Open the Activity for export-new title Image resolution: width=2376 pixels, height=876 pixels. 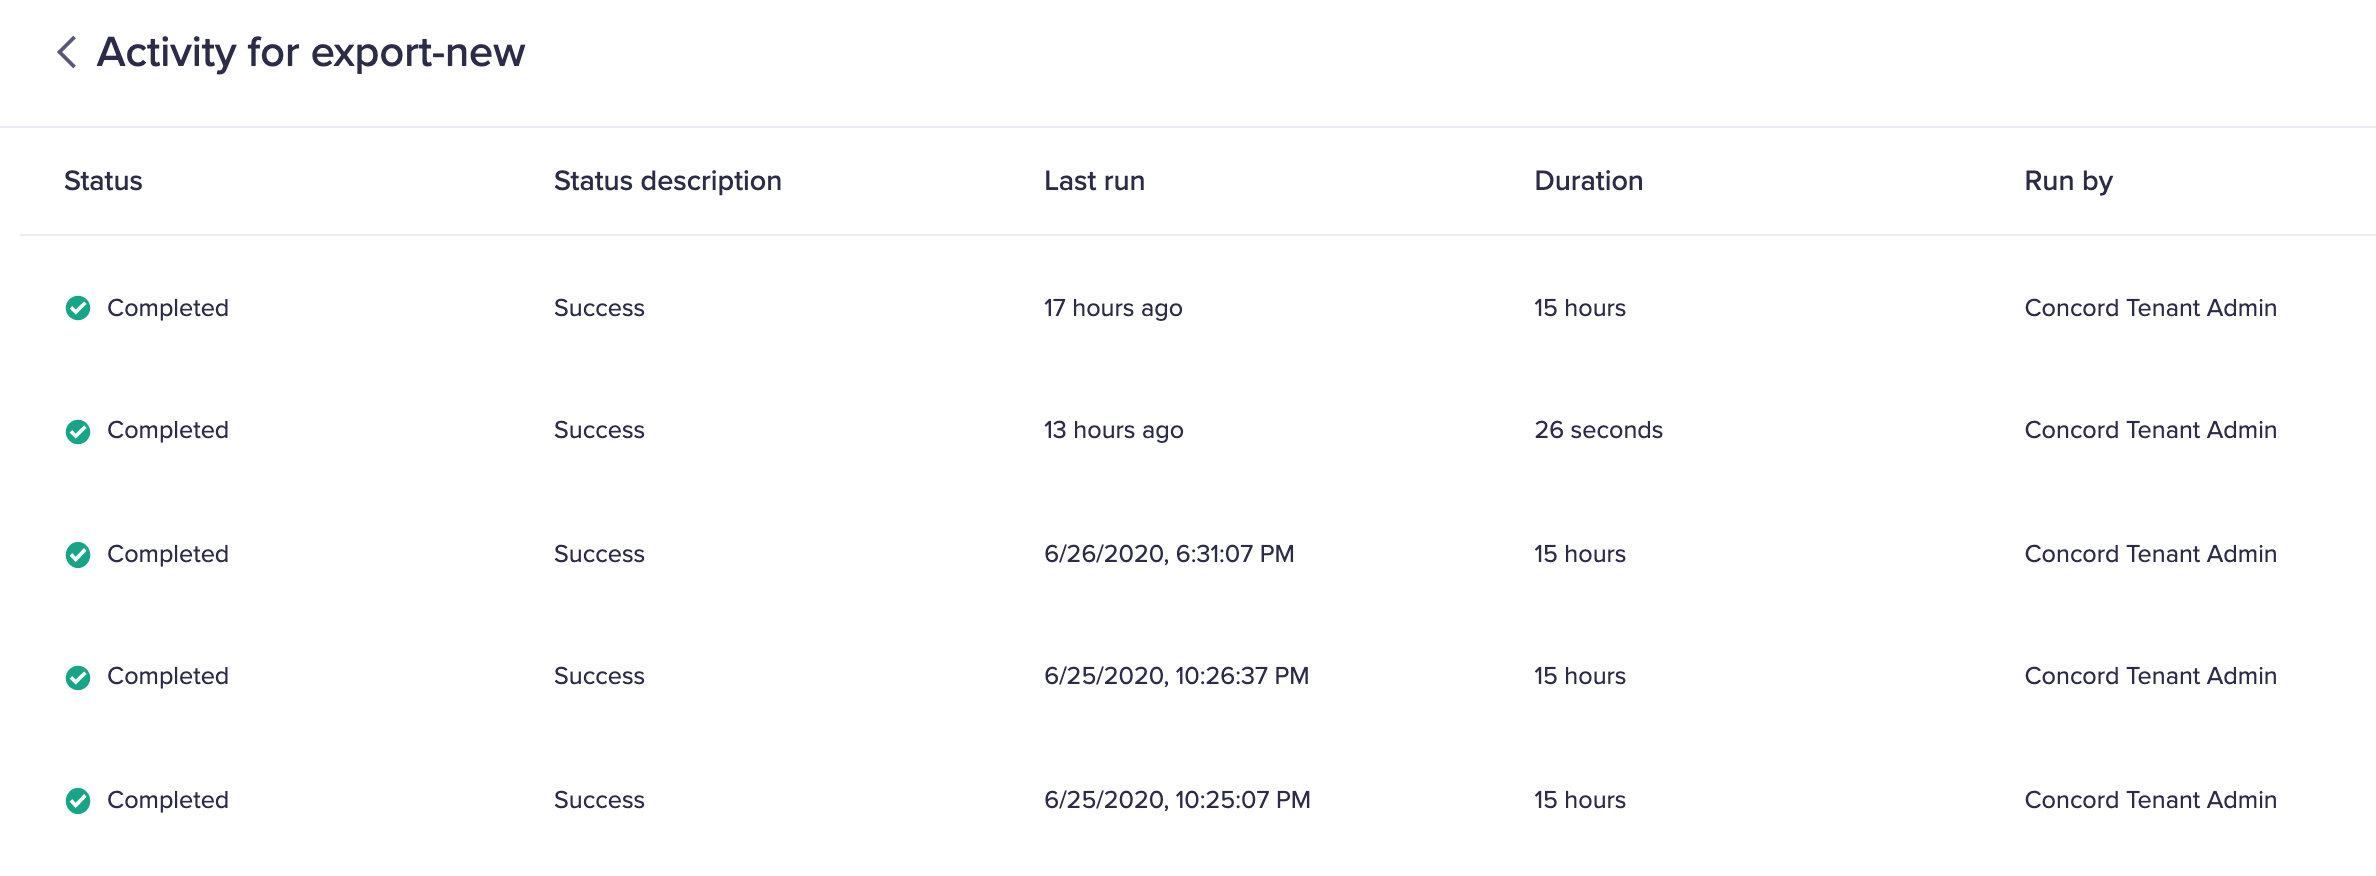(x=310, y=52)
